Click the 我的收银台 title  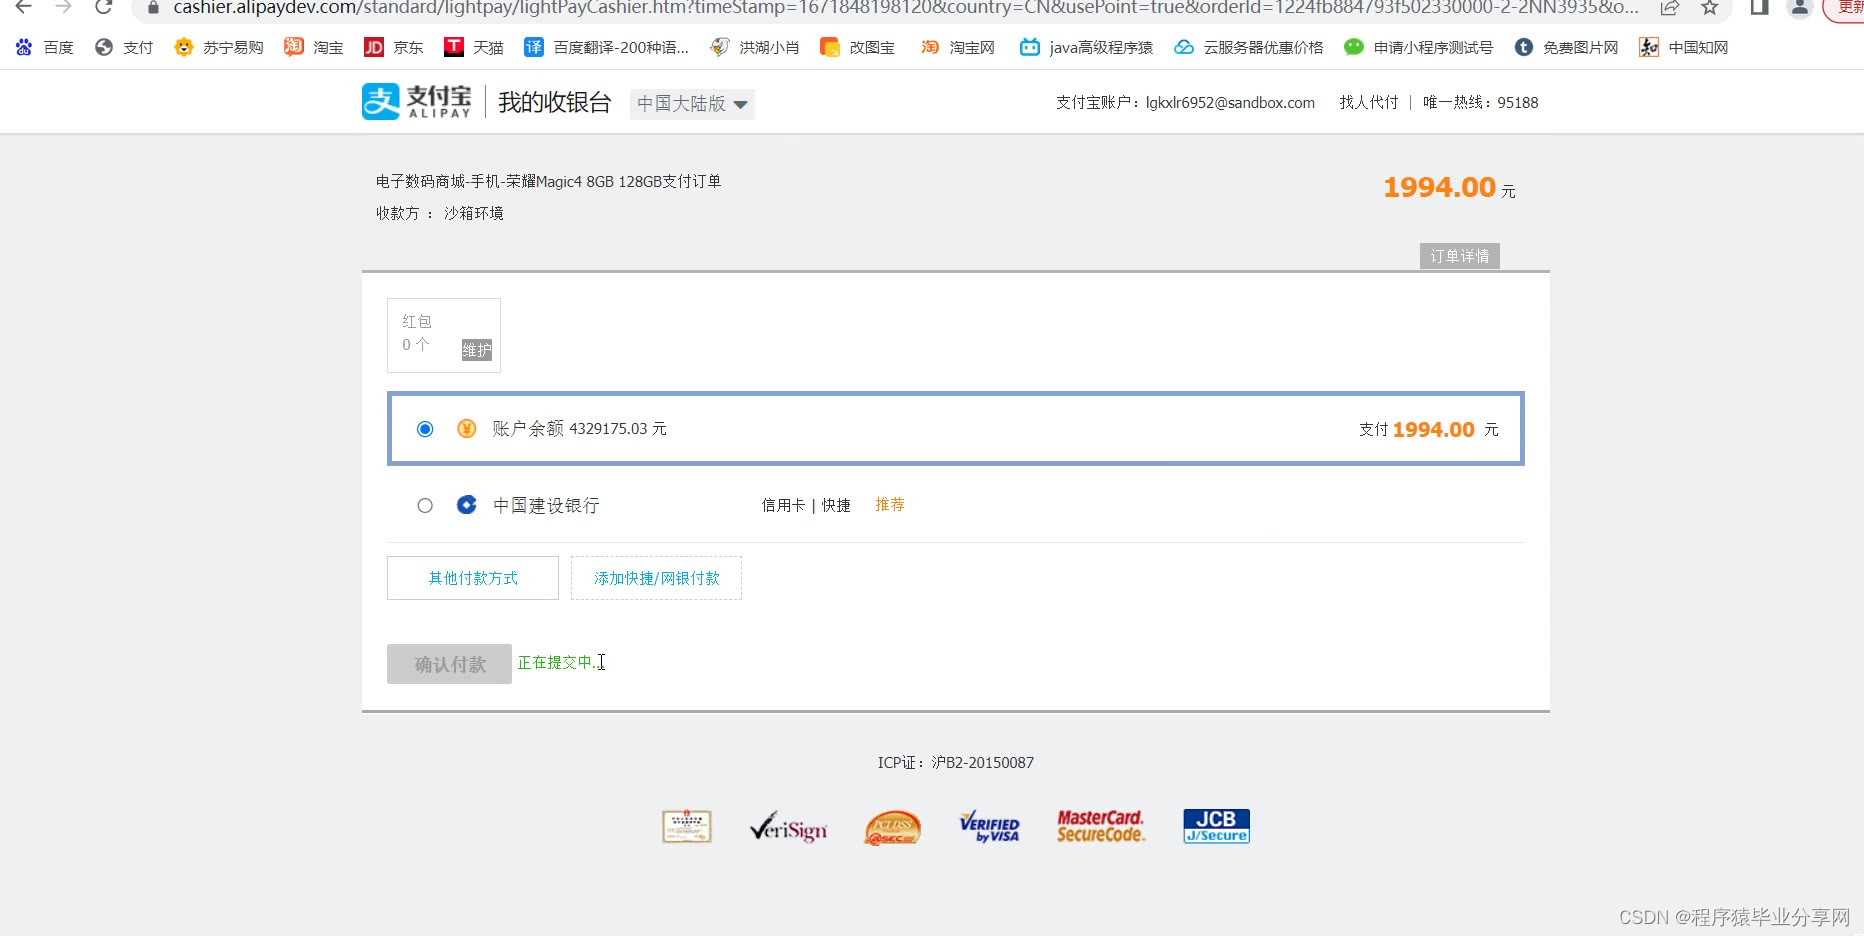pyautogui.click(x=555, y=102)
